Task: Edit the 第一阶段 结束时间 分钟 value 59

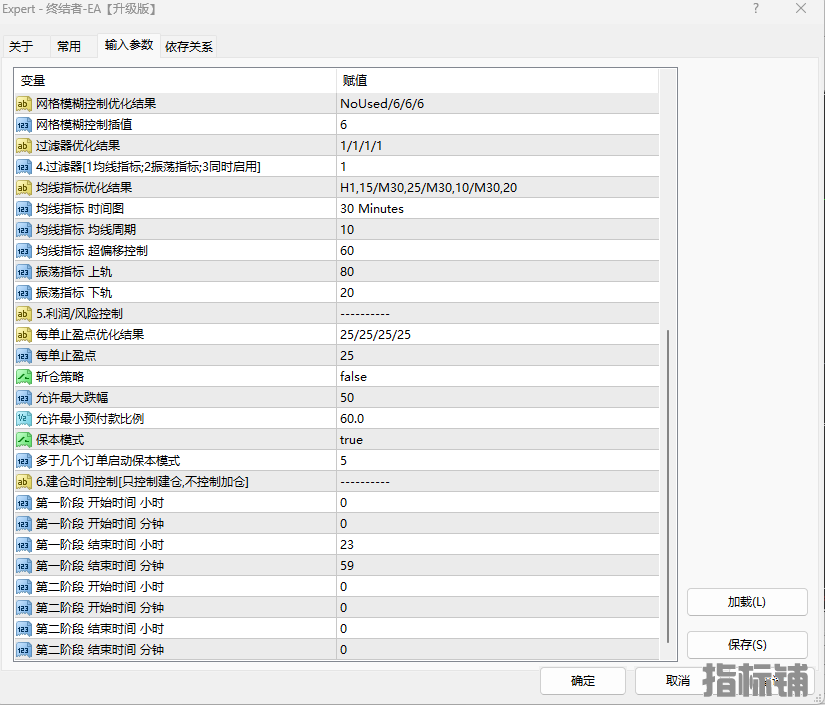Action: (498, 566)
